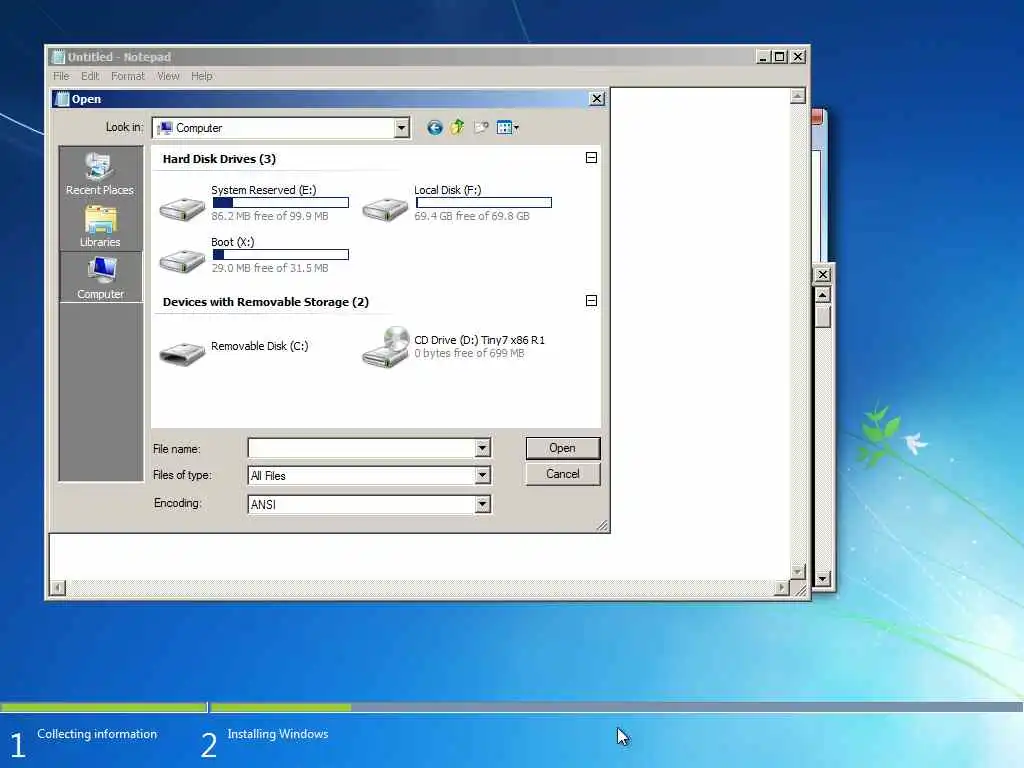1024x768 pixels.
Task: Collapse Devices with Removable Storage group
Action: [591, 300]
